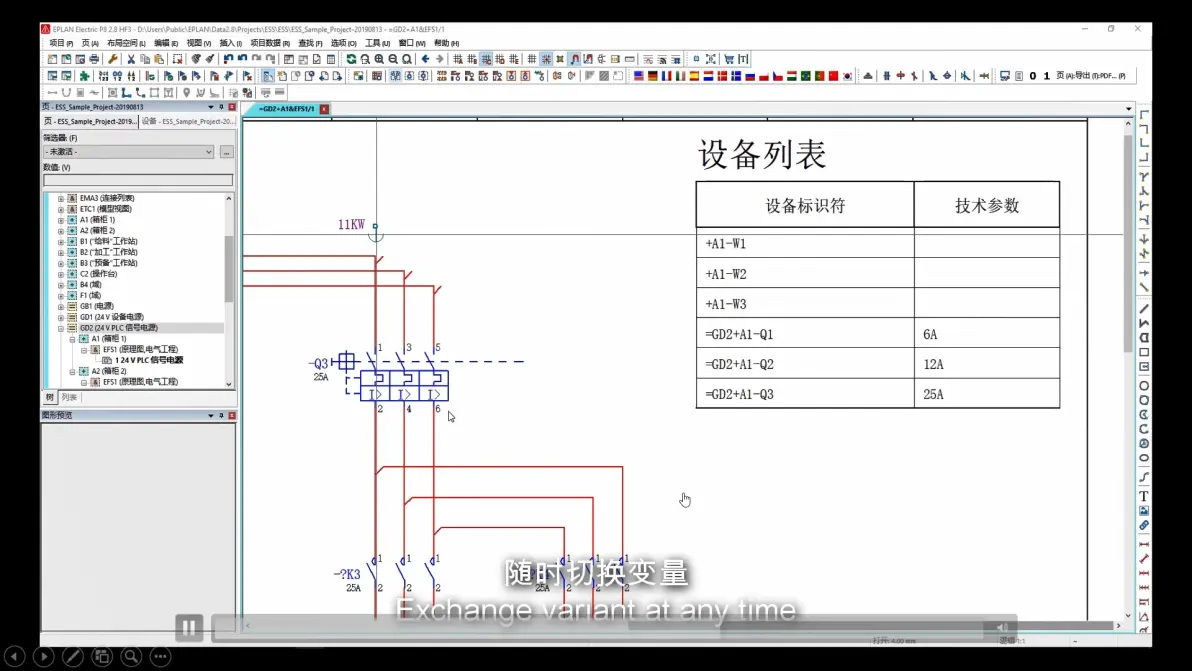Collapse the GD2 (24 V PLC 信号电源) node
Viewport: 1192px width, 671px height.
pyautogui.click(x=61, y=328)
